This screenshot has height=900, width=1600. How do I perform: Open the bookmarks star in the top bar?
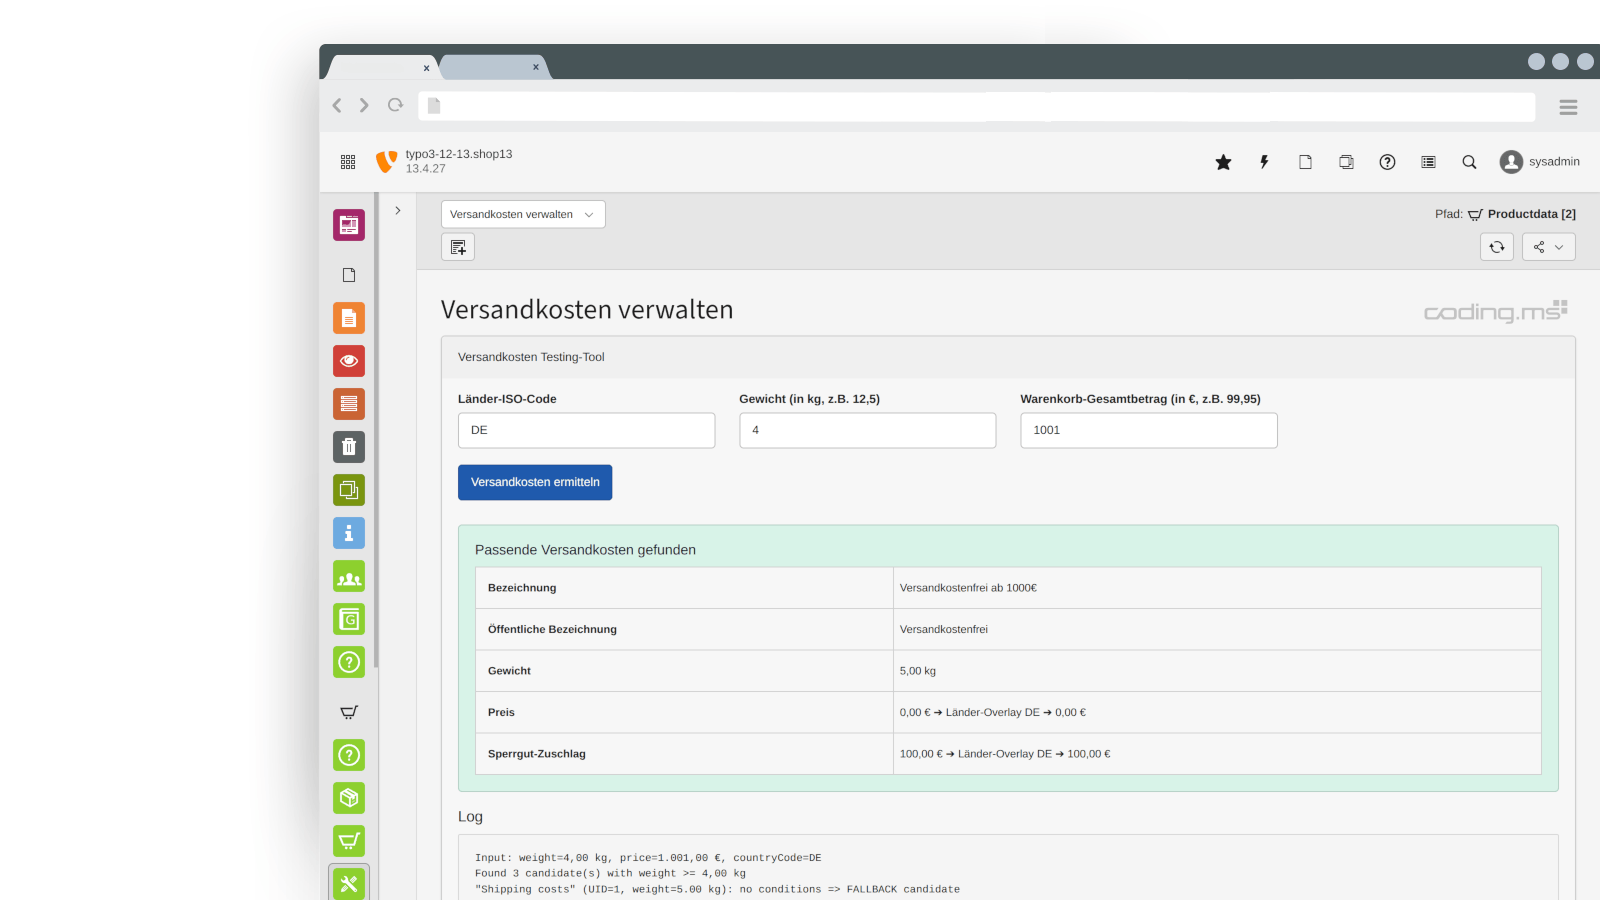(x=1223, y=161)
